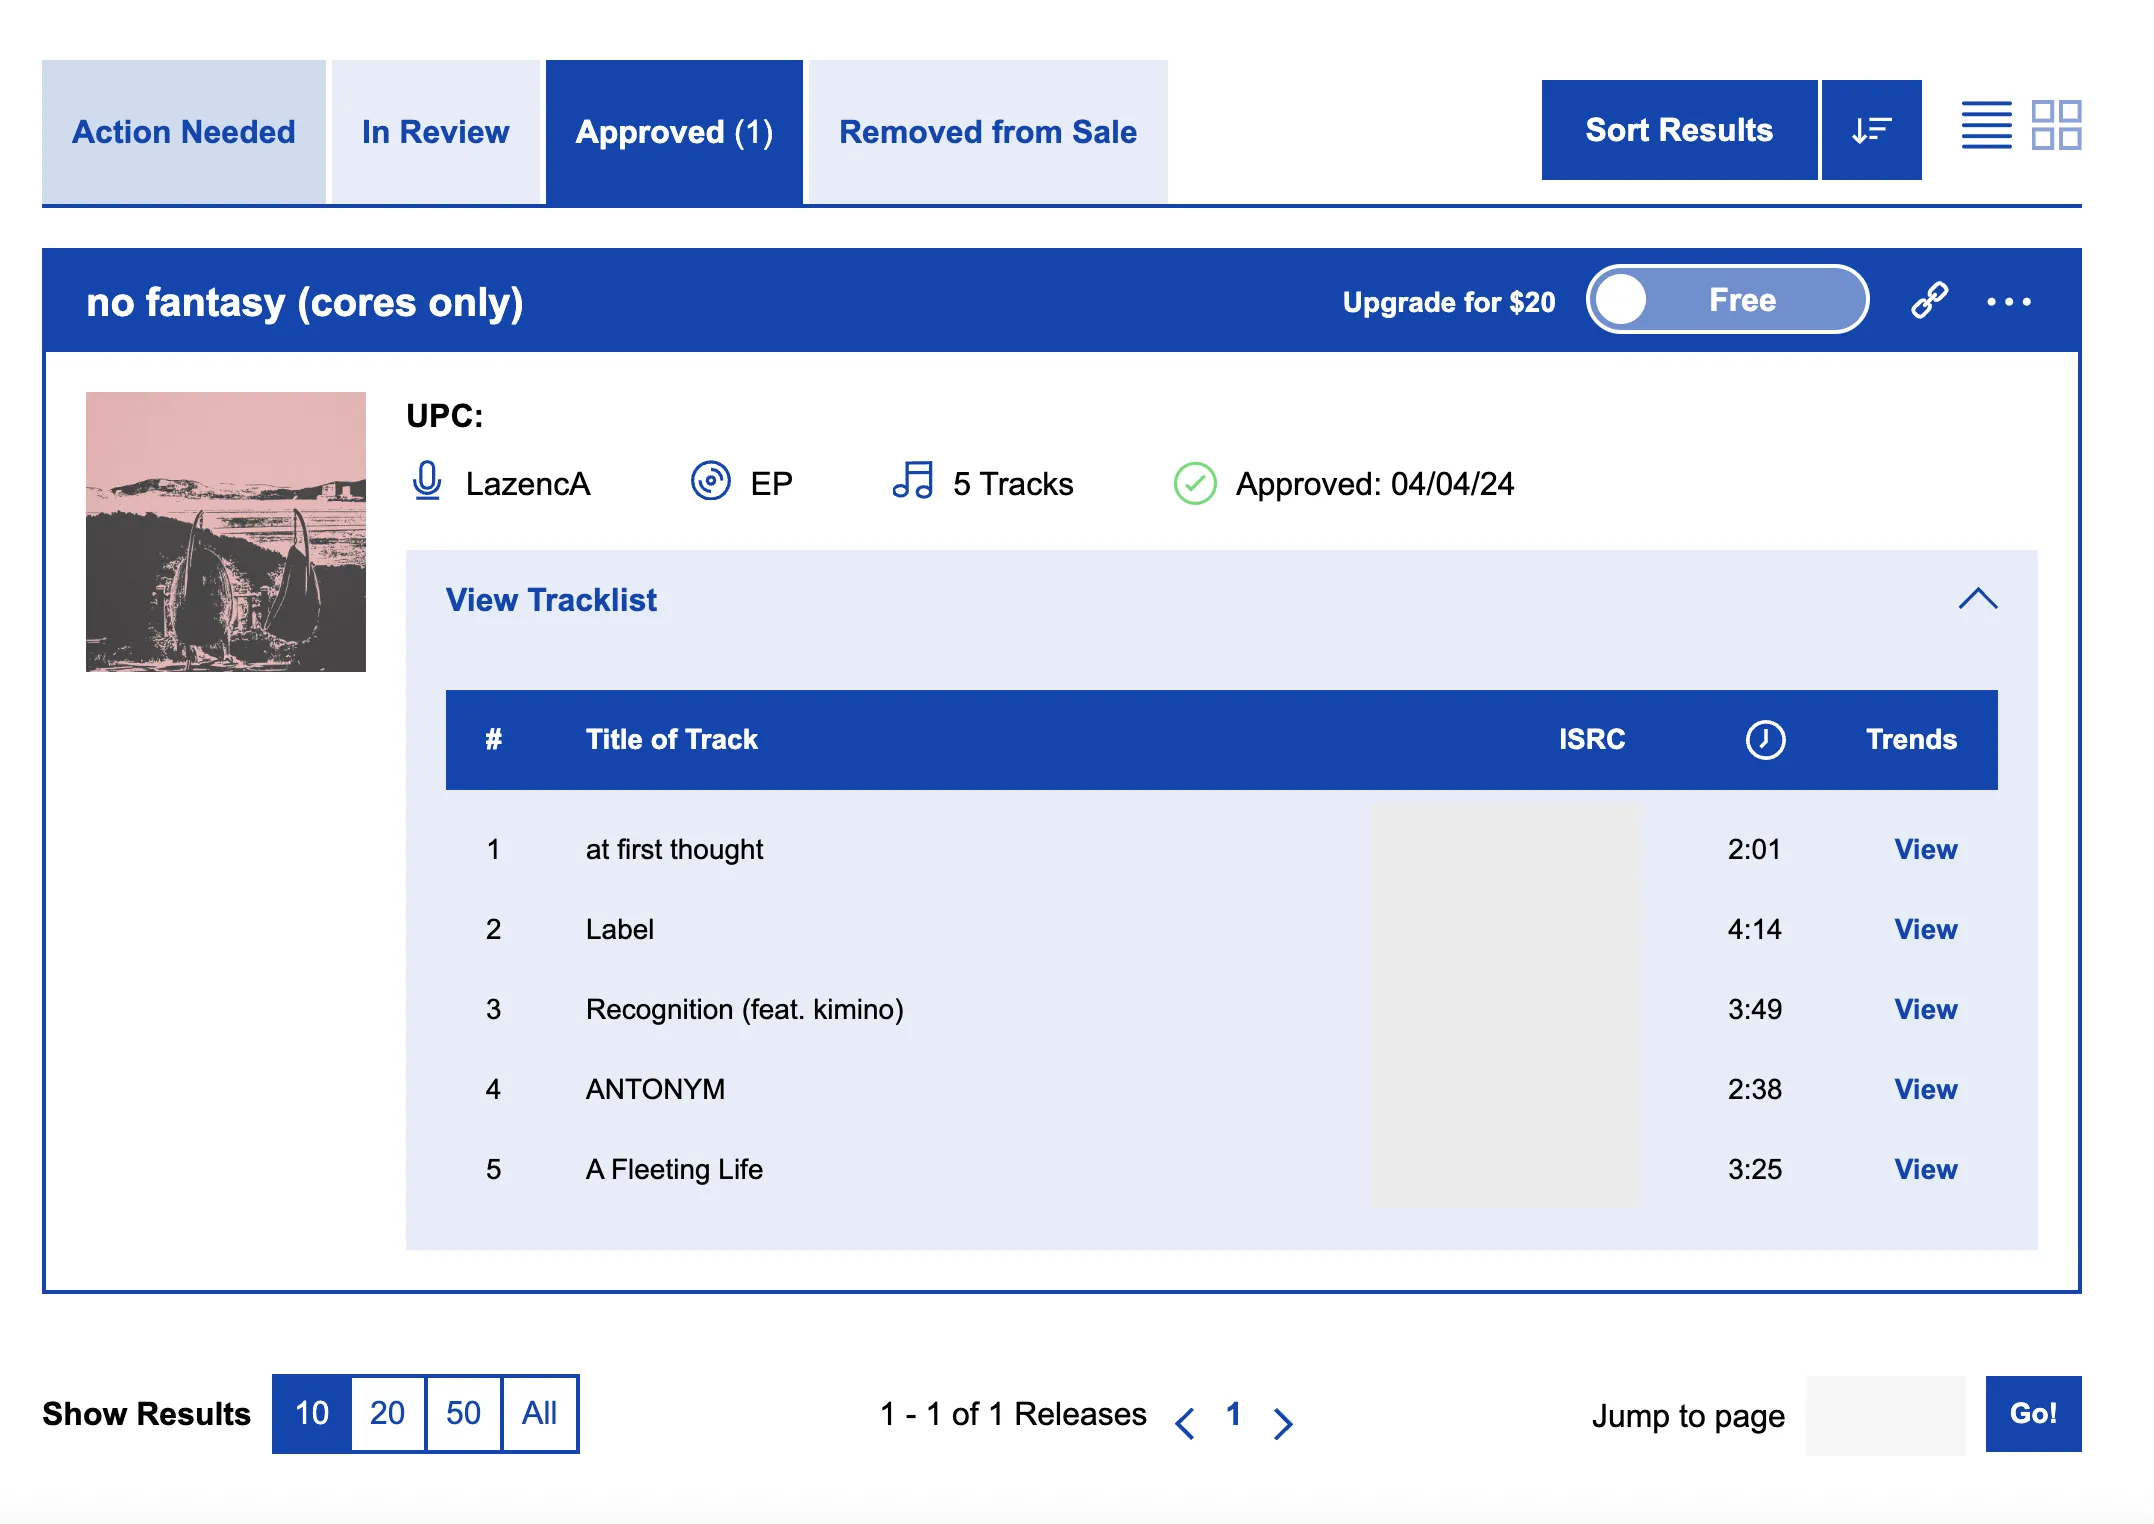Click the Jump to page input field
The width and height of the screenshot is (2154, 1524).
pos(1885,1415)
